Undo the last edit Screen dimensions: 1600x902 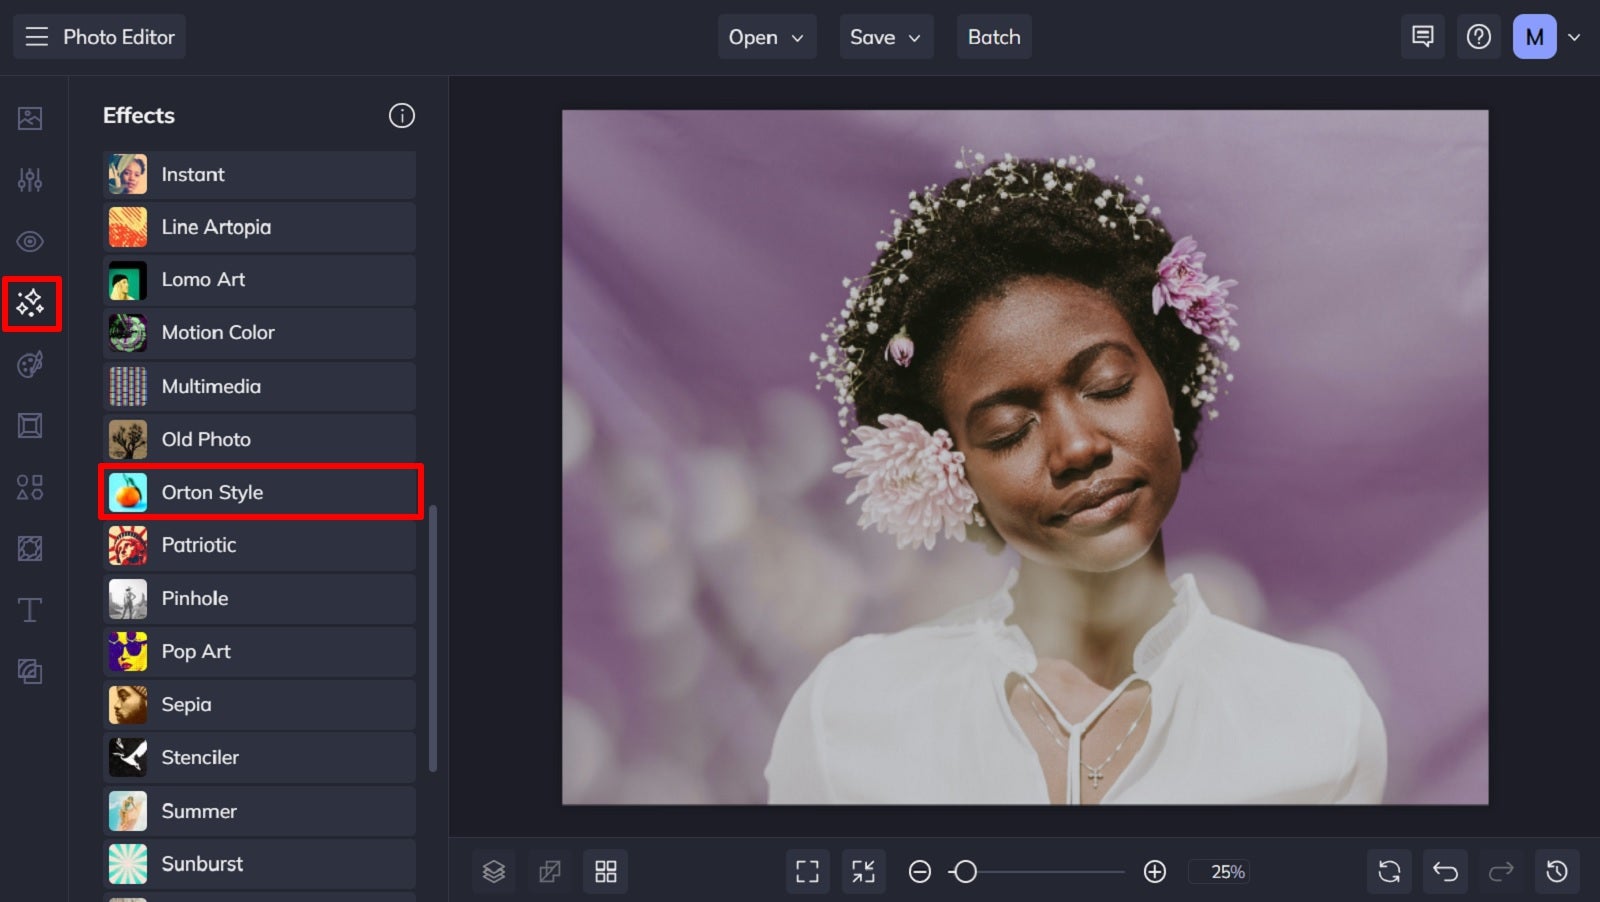1445,871
